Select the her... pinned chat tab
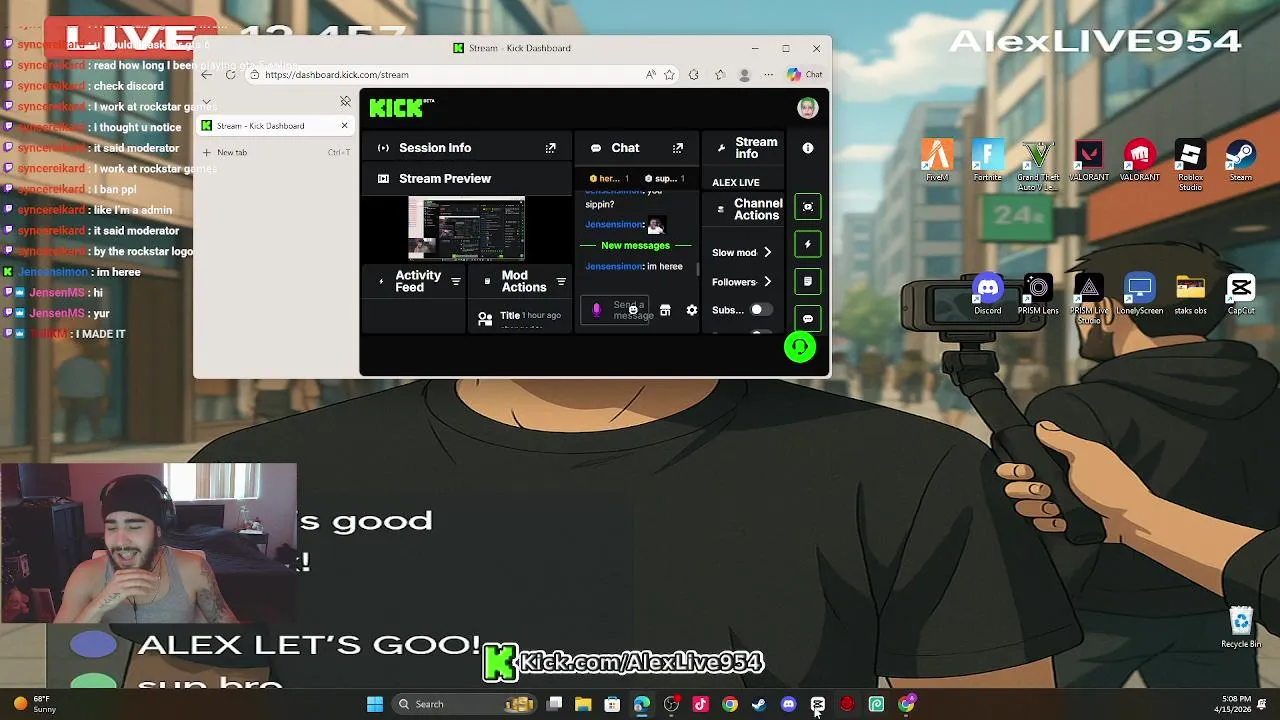Image resolution: width=1280 pixels, height=720 pixels. tap(608, 179)
